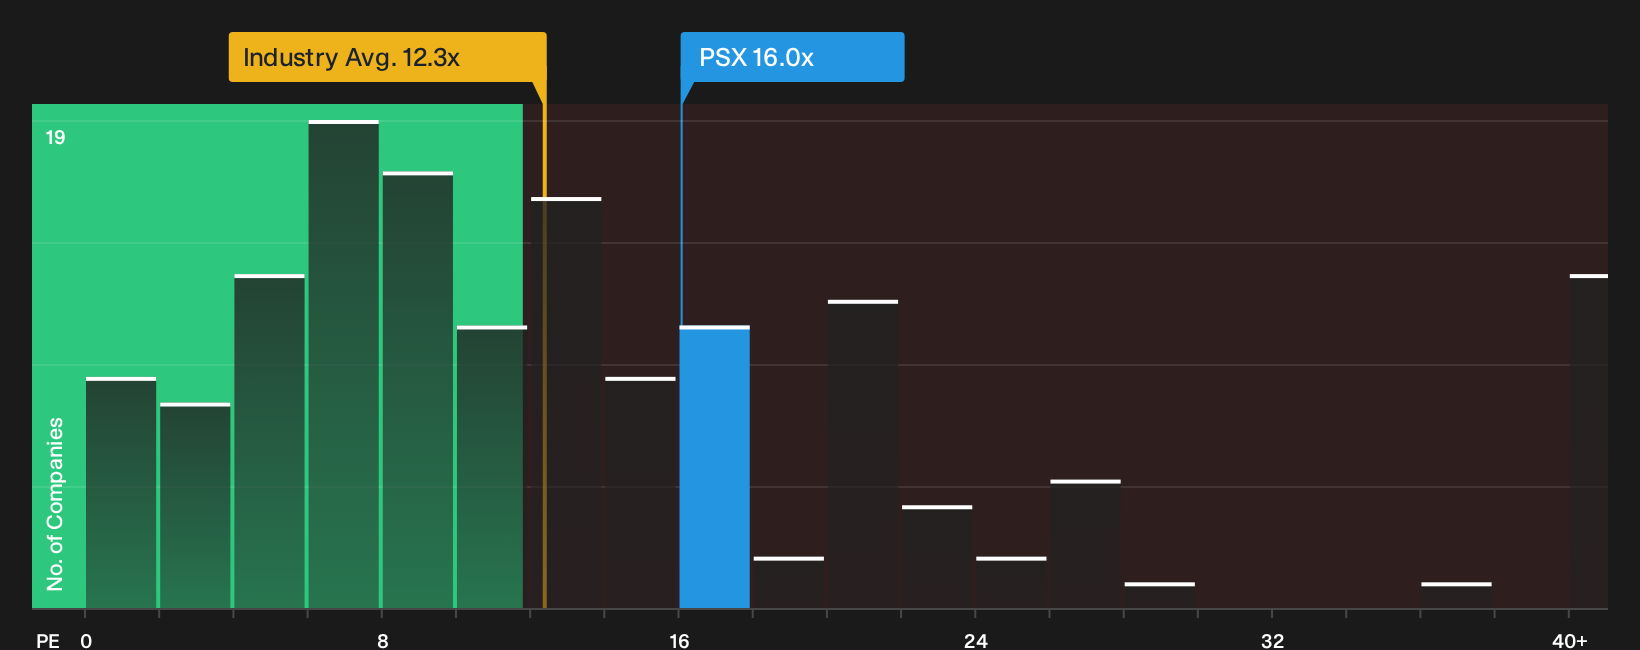The width and height of the screenshot is (1640, 650).
Task: Click the x-axis label 40+
Action: [x=1569, y=640]
